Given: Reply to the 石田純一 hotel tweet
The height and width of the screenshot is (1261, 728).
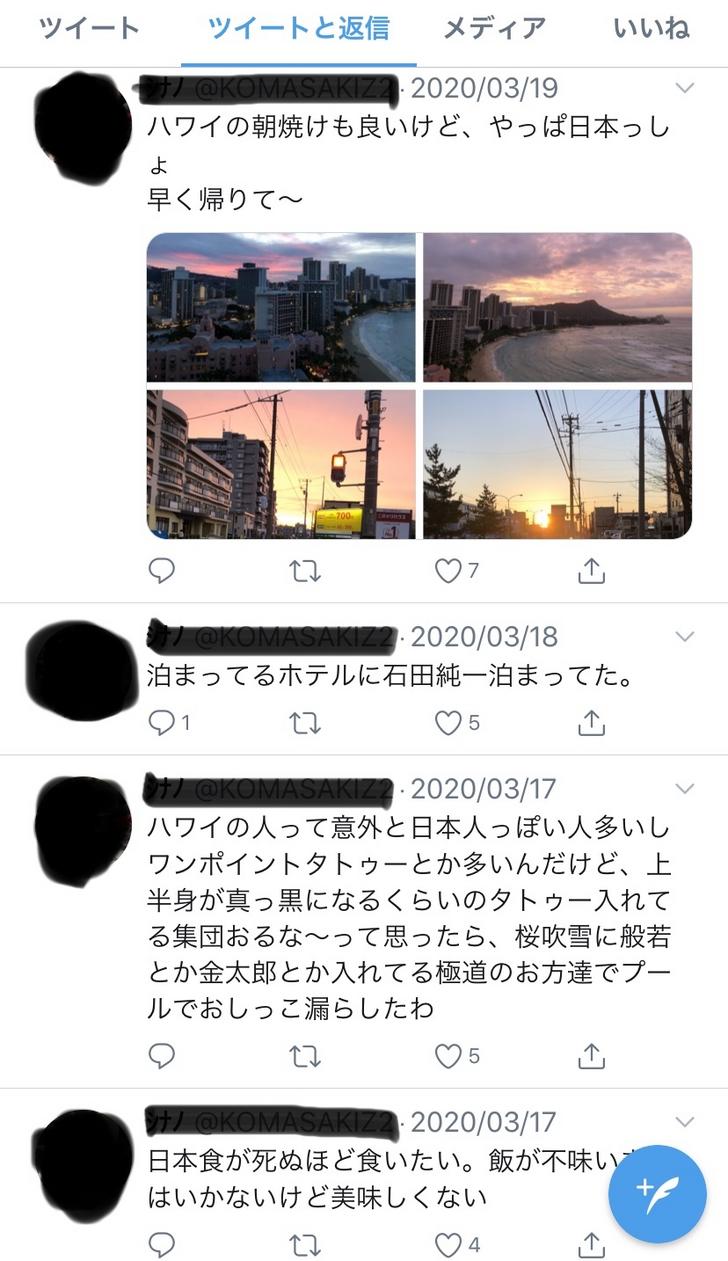Looking at the screenshot, I should pyautogui.click(x=168, y=722).
